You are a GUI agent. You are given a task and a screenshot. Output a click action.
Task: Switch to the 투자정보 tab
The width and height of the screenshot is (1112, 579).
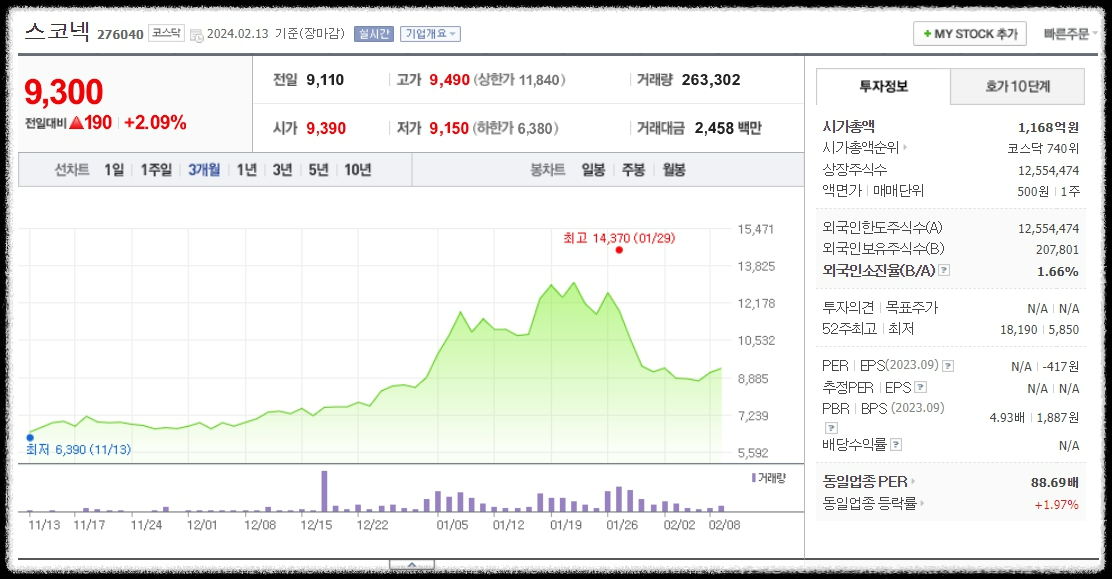(883, 87)
